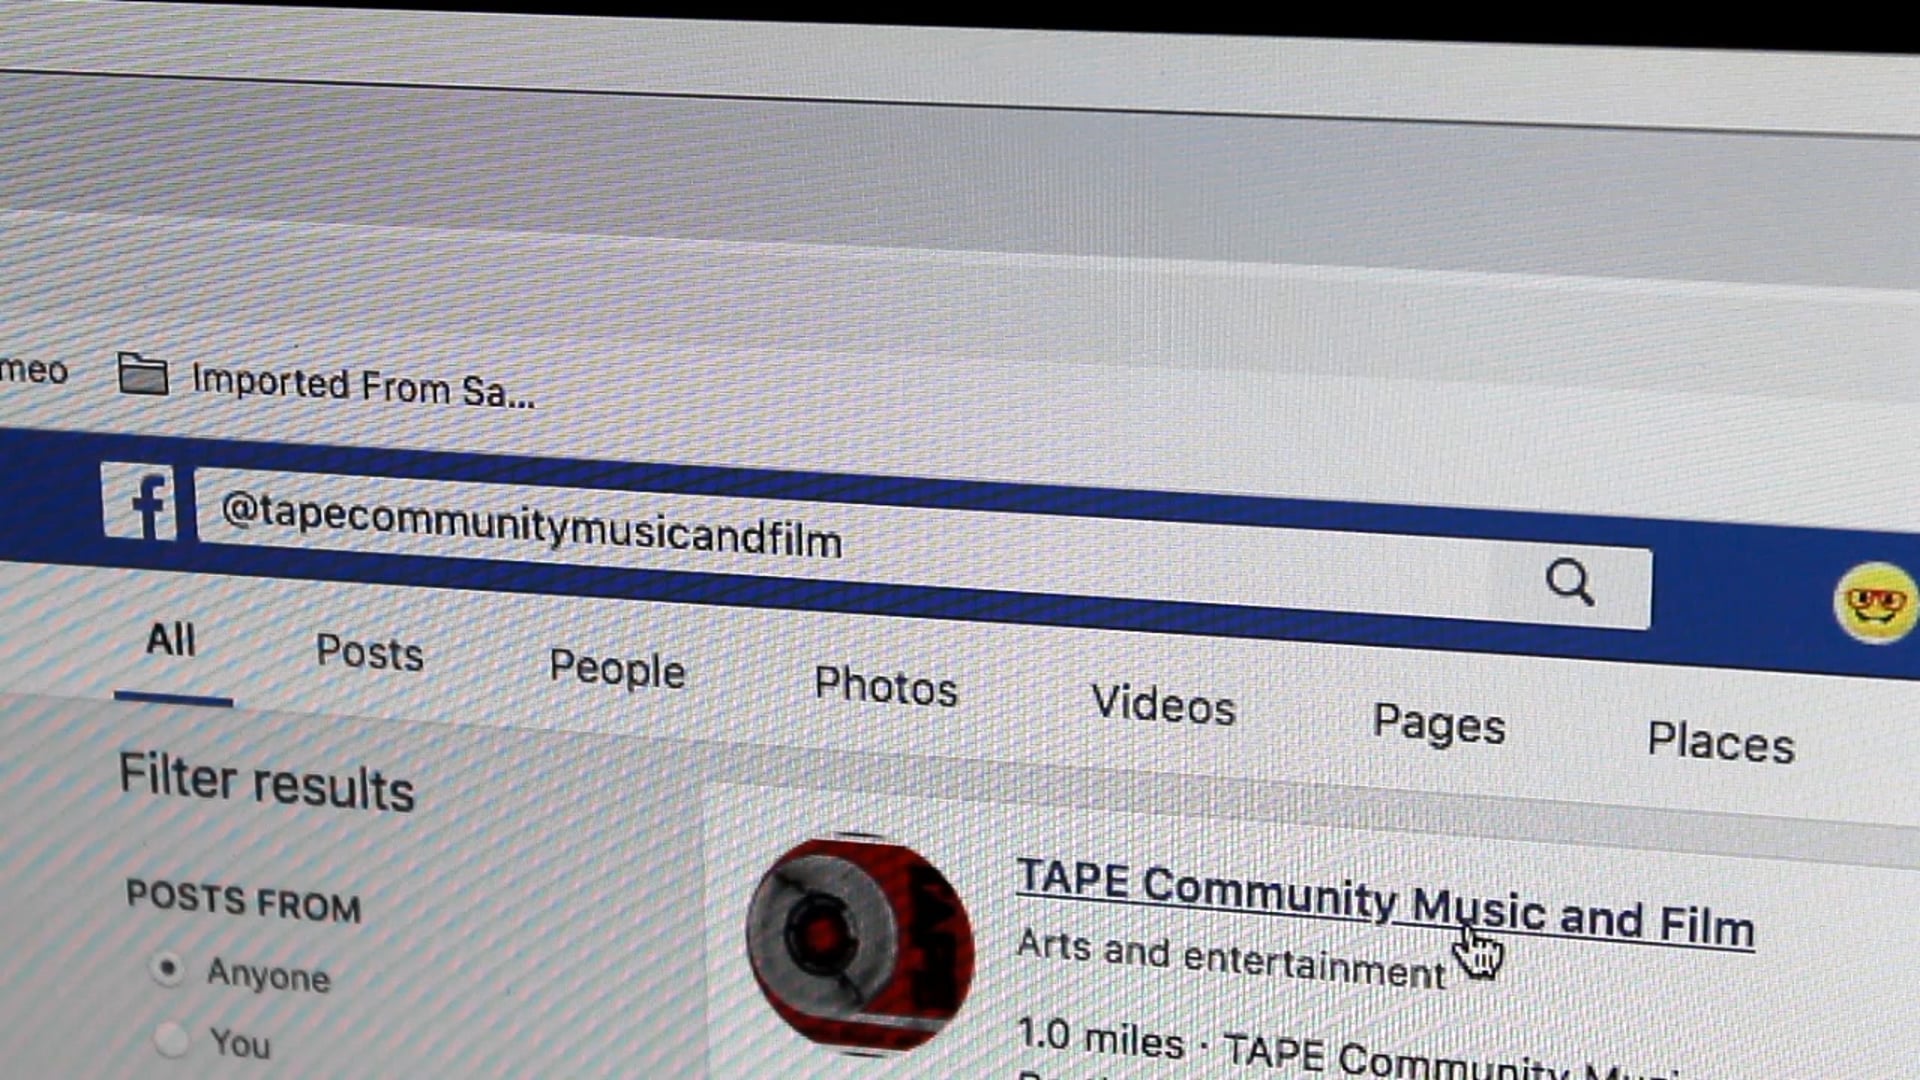Viewport: 1920px width, 1080px height.
Task: Click the search field containing @tapecommunitymusicandfilm
Action: (x=923, y=547)
